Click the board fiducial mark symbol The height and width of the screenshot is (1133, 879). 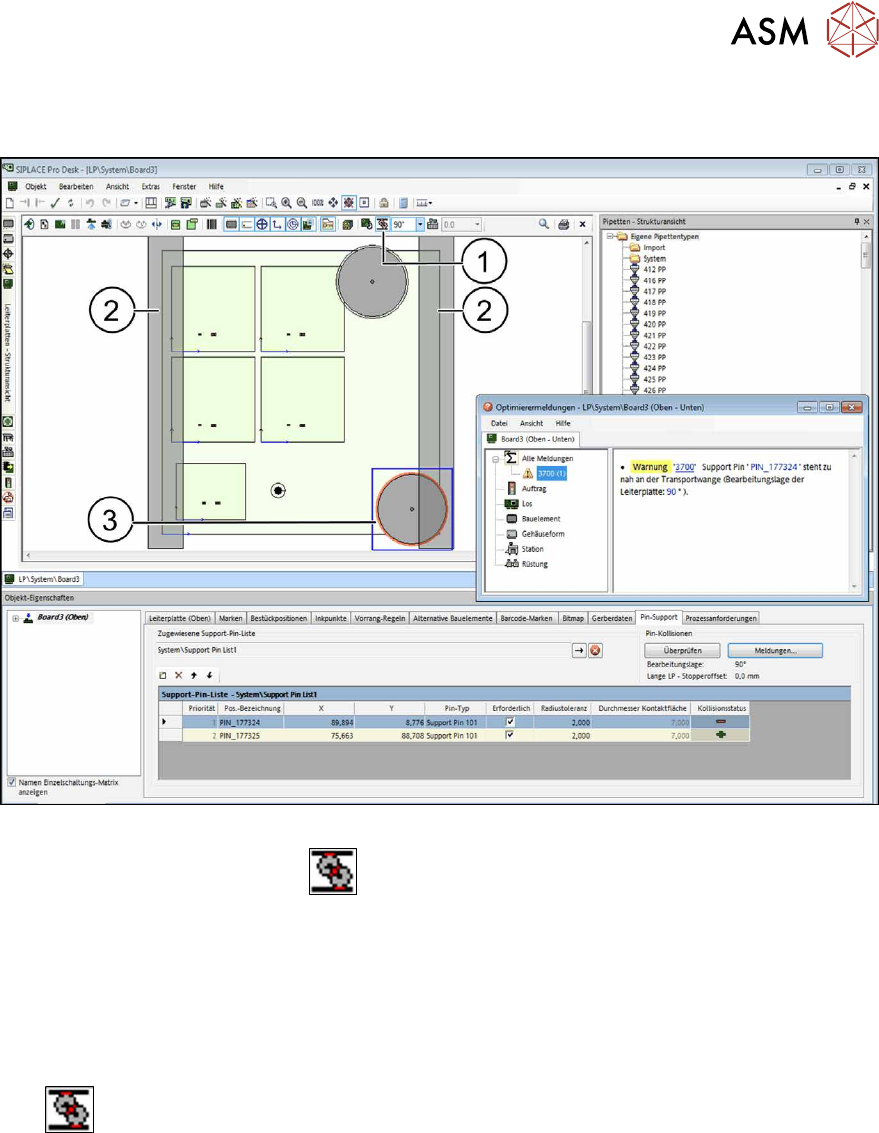(x=278, y=491)
